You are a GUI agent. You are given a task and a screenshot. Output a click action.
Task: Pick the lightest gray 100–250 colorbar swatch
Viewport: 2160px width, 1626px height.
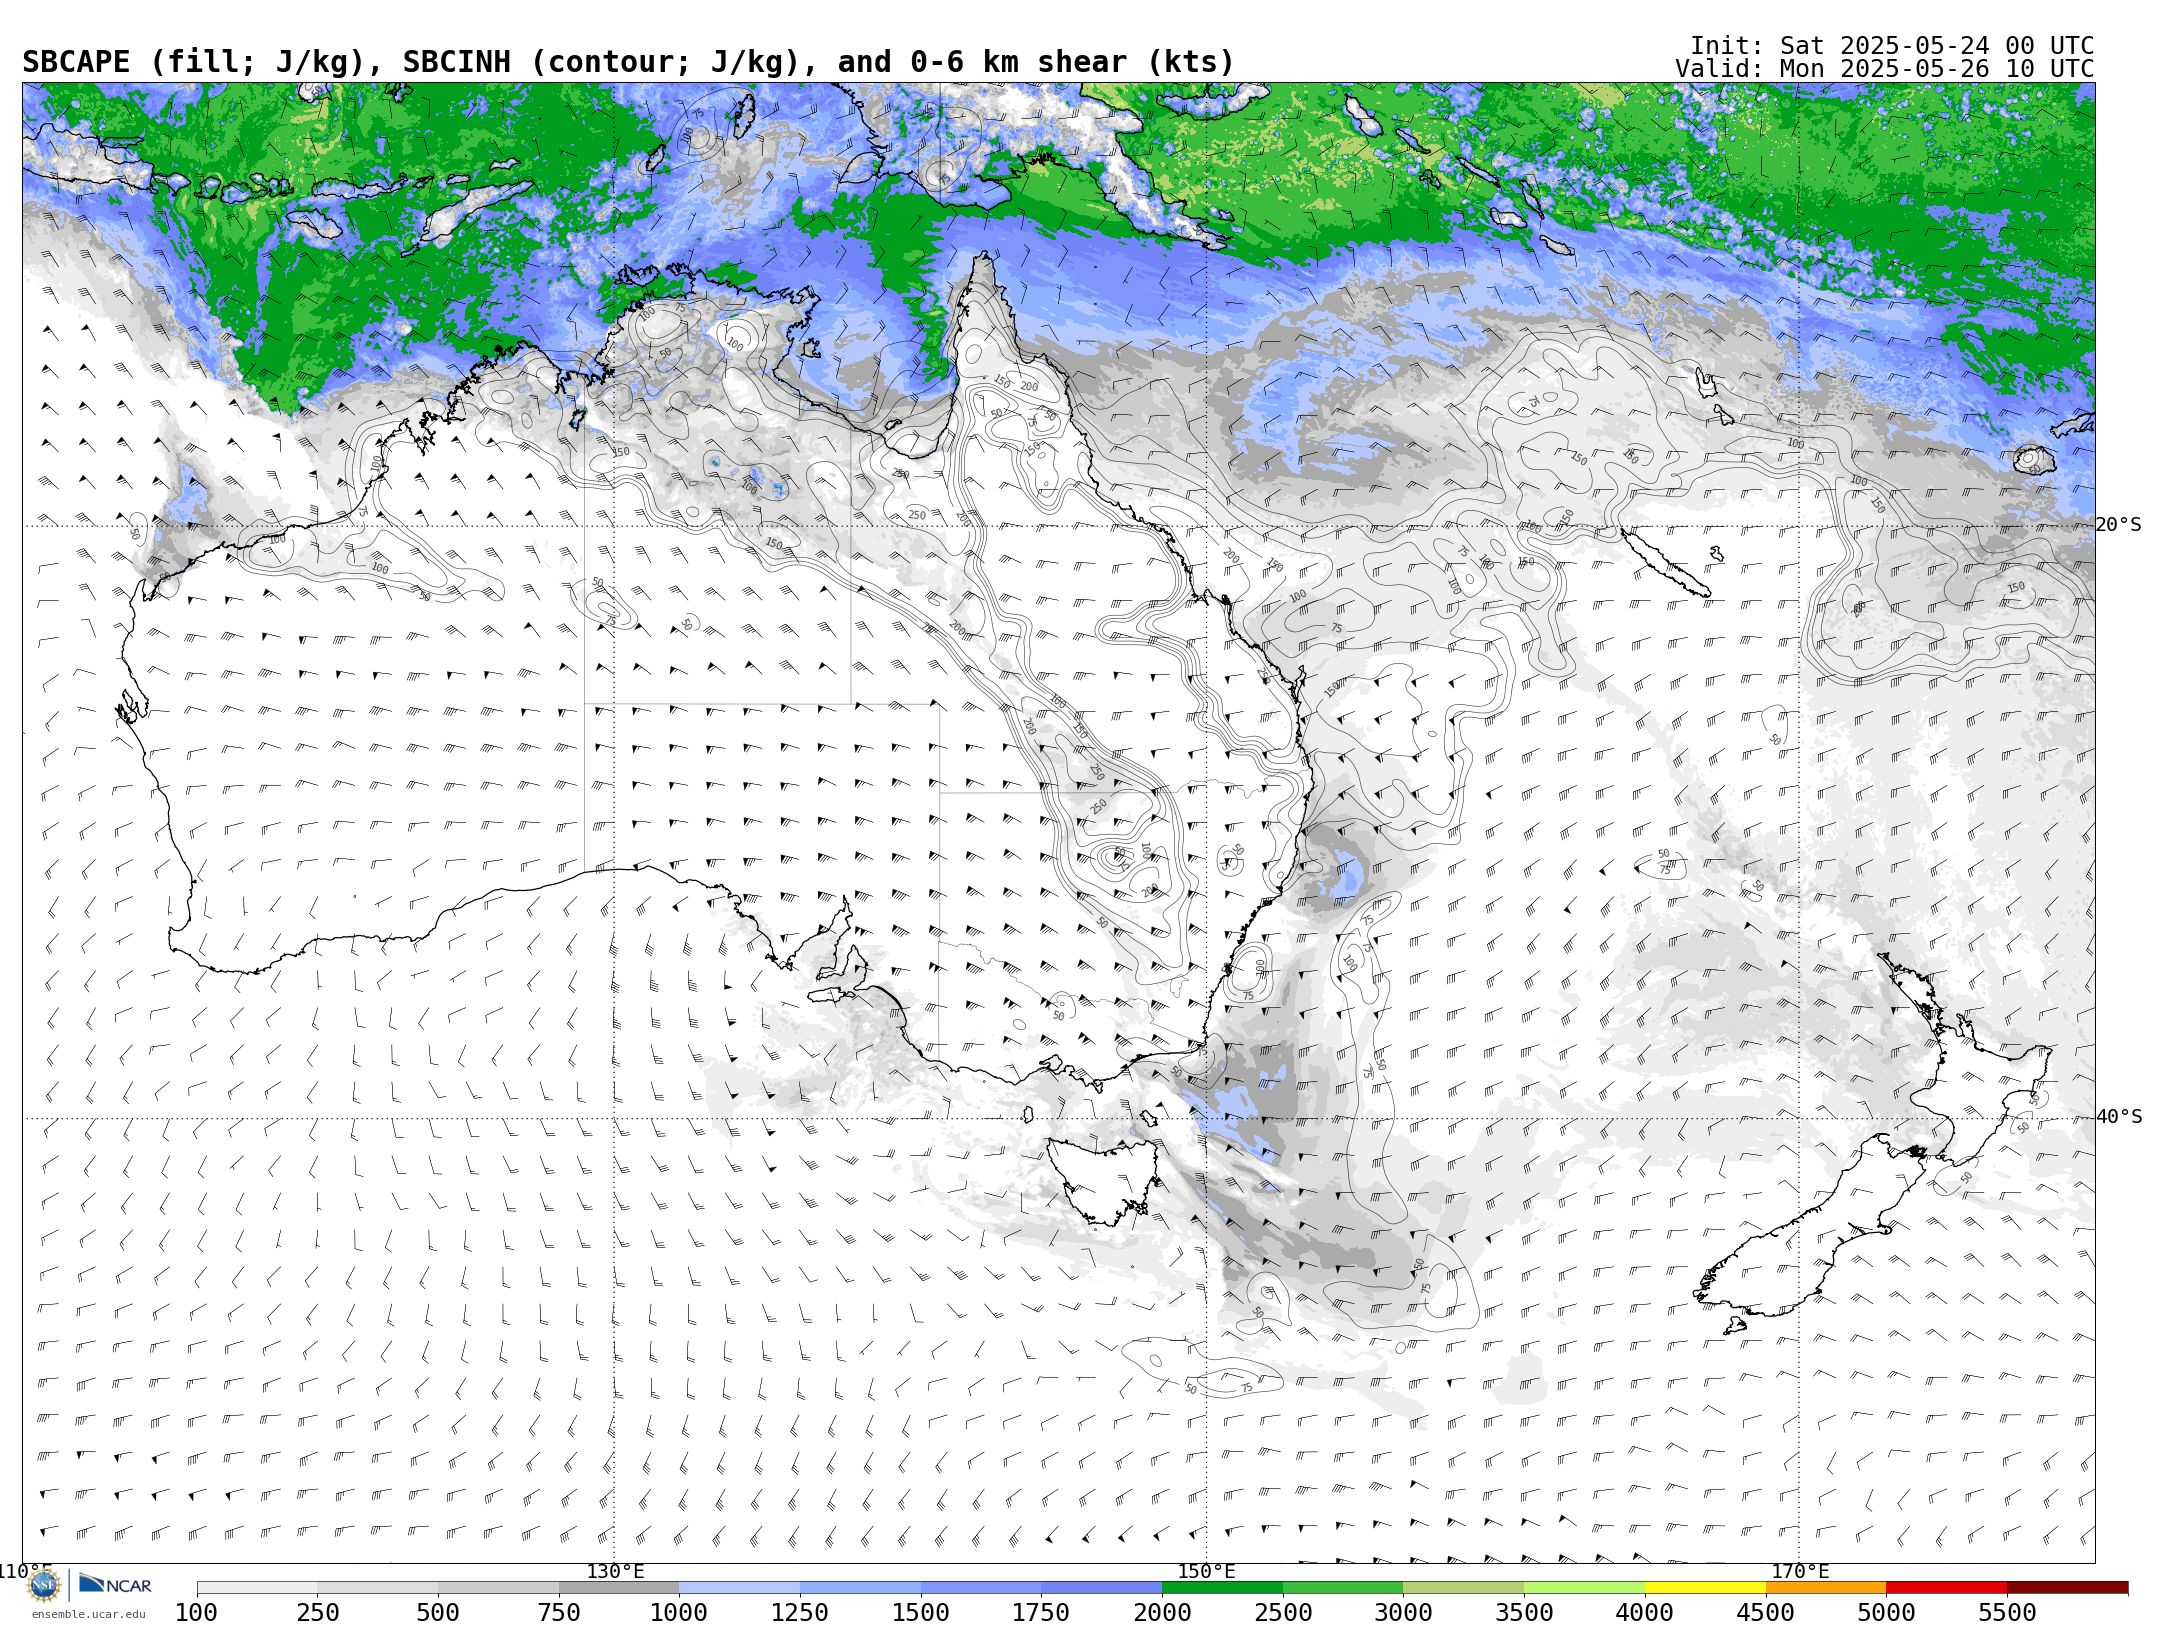click(257, 1588)
